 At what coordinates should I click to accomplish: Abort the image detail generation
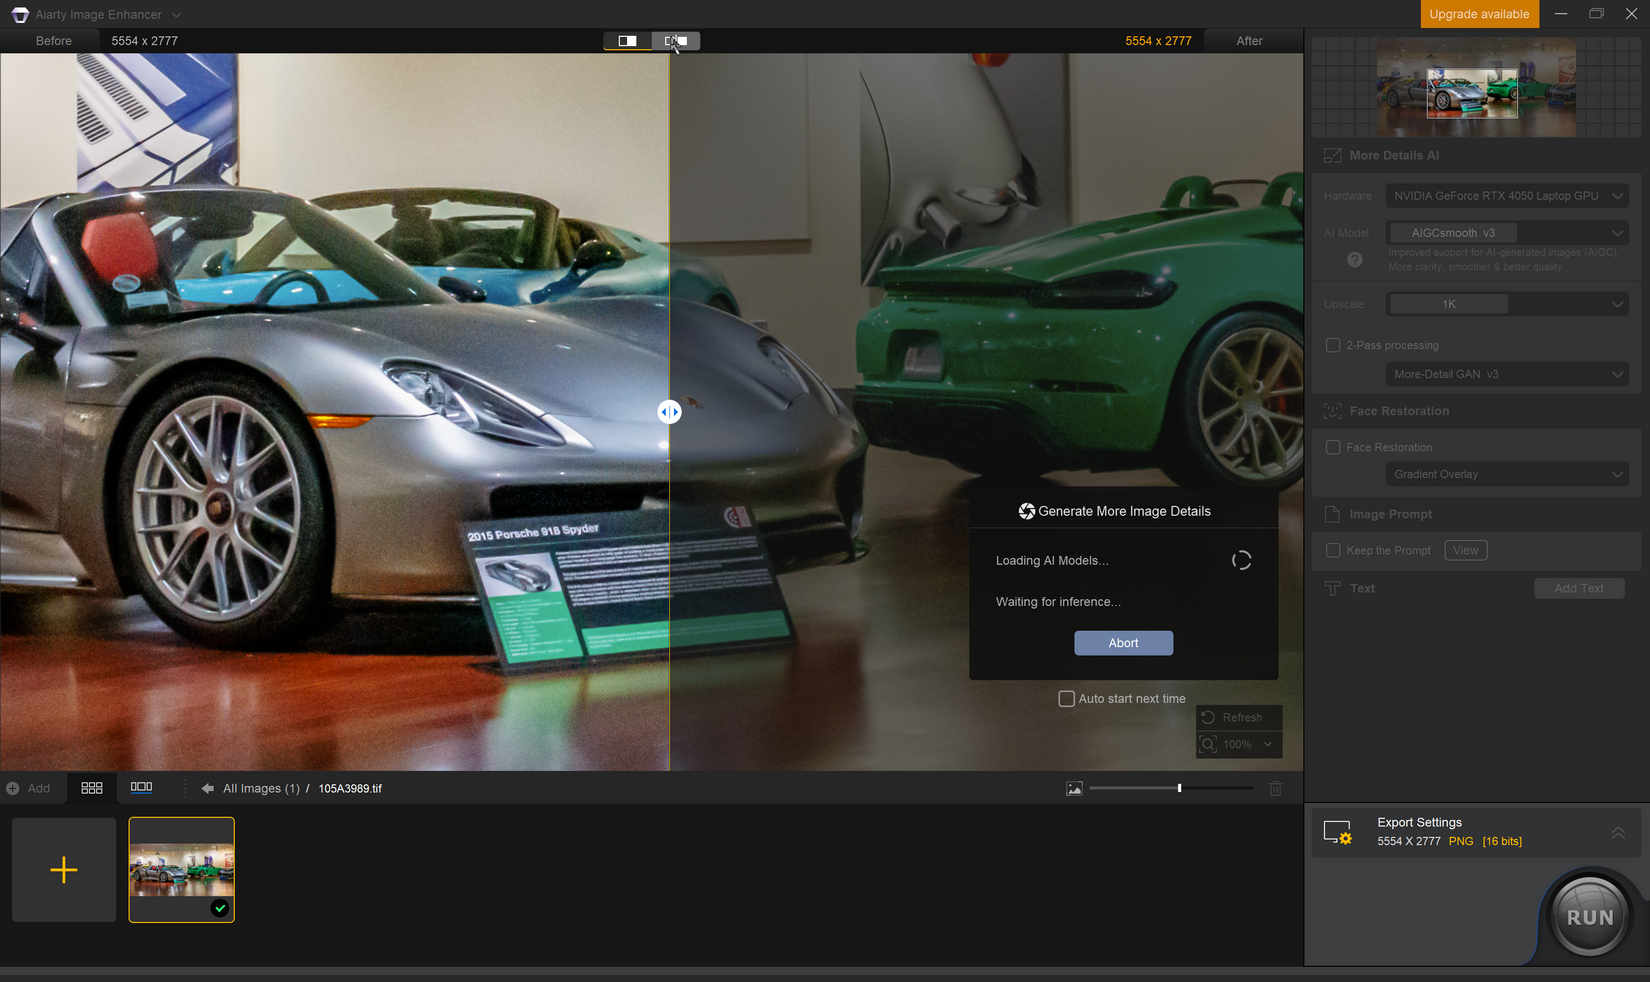coord(1123,643)
